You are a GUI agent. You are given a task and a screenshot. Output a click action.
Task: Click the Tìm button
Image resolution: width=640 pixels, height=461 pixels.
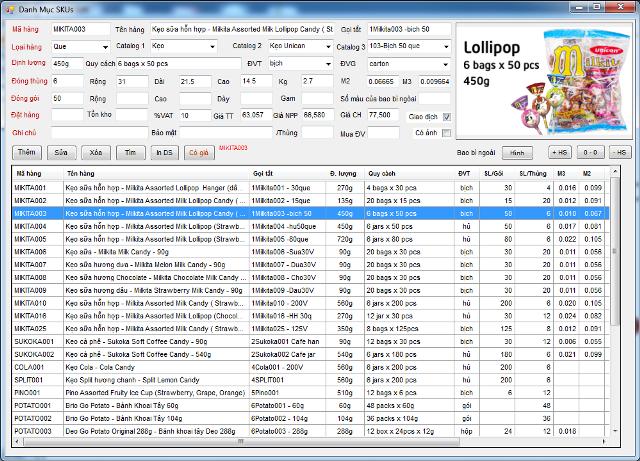click(131, 152)
